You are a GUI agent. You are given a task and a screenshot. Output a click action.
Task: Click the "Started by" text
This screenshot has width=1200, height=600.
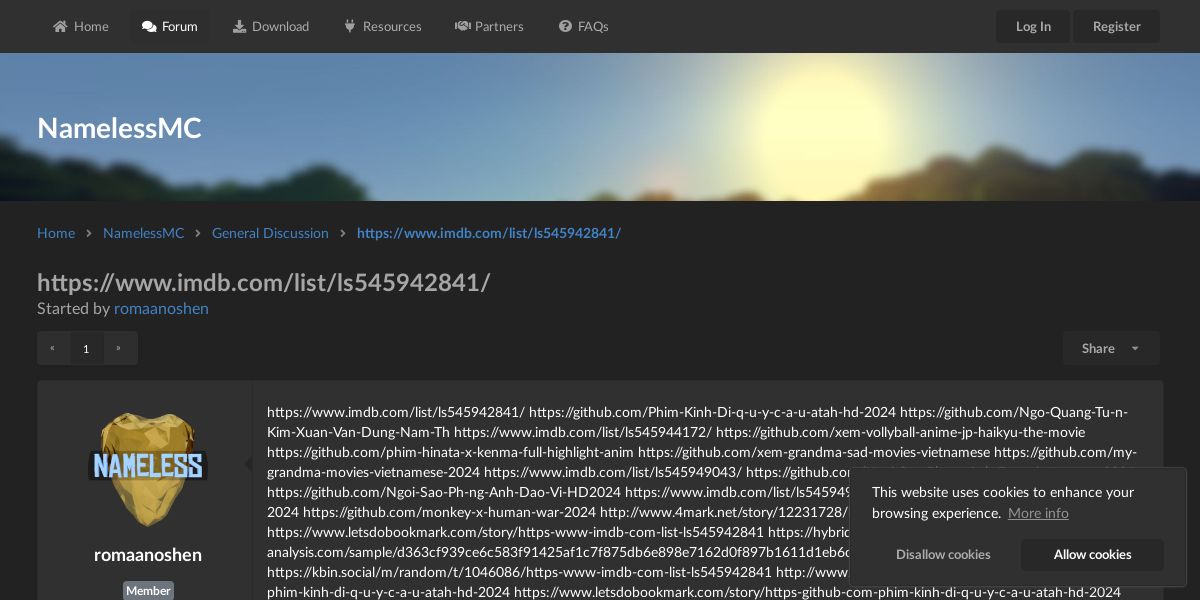pos(73,308)
